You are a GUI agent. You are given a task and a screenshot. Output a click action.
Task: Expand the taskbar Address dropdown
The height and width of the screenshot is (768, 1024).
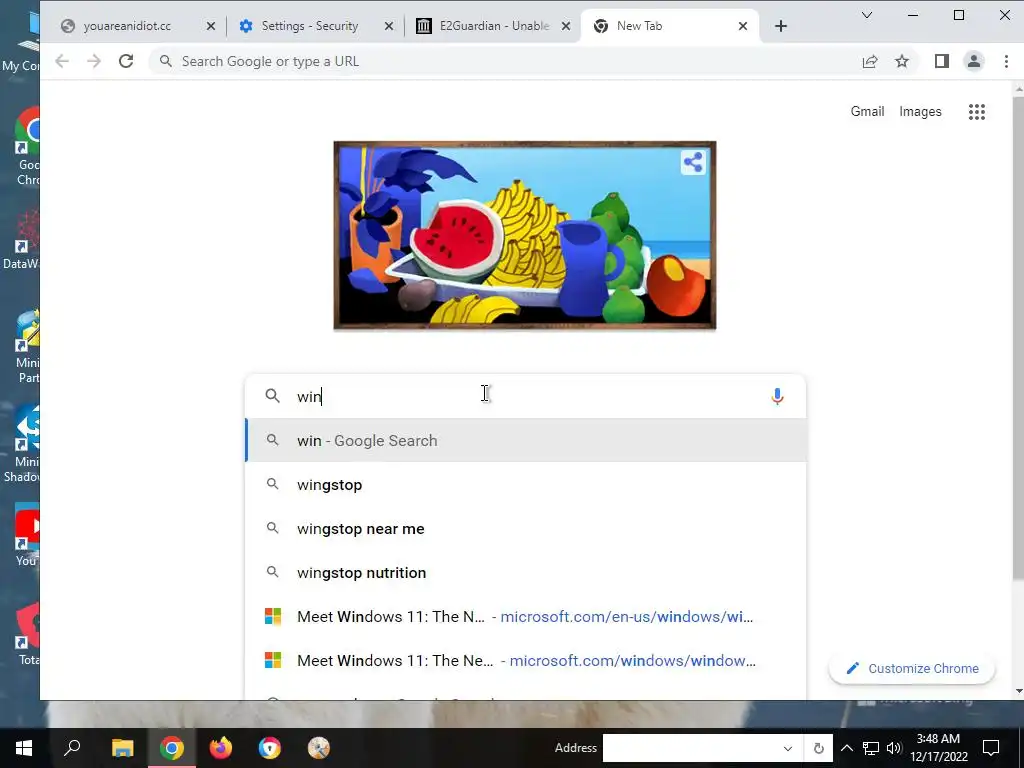pos(788,748)
